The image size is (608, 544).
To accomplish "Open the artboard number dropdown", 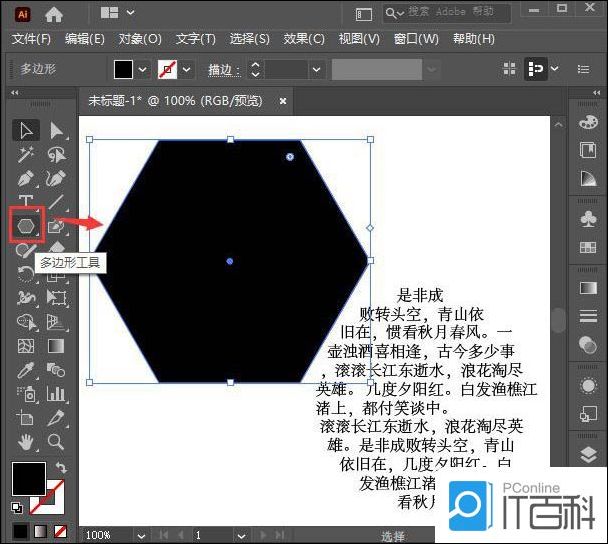I will click(x=241, y=536).
